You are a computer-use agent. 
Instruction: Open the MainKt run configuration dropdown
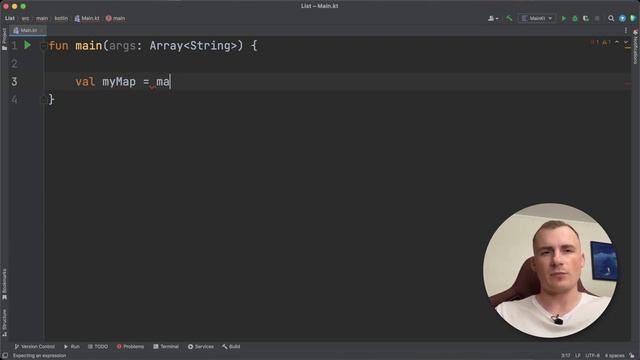click(x=537, y=18)
